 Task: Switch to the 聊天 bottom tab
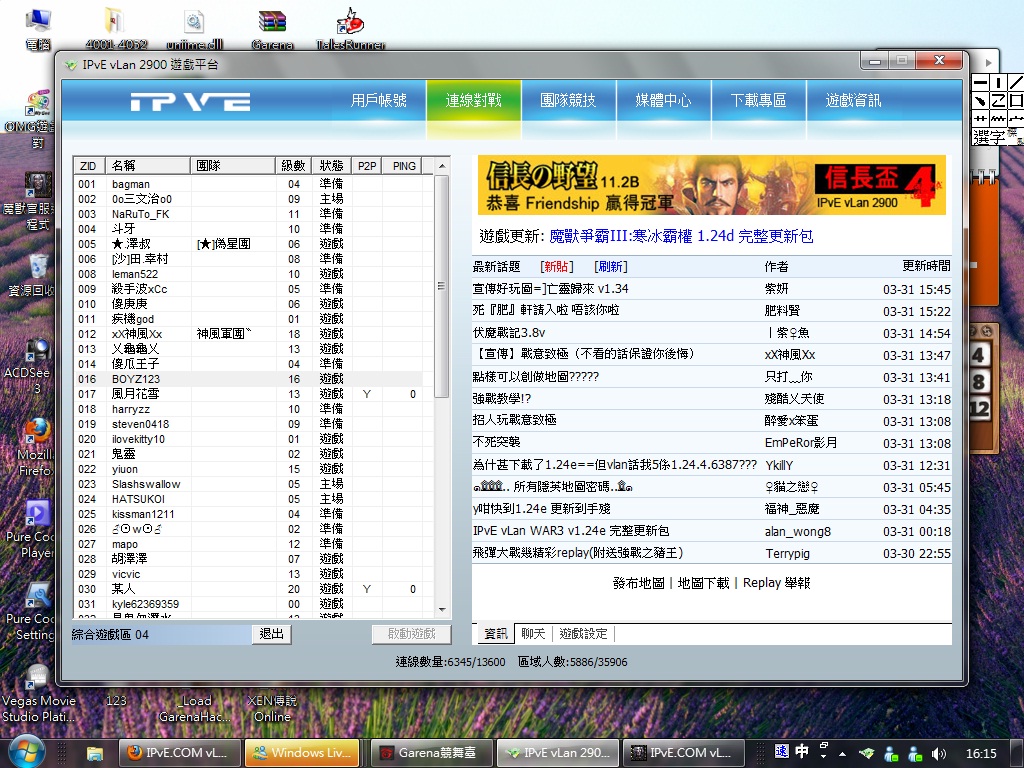533,633
